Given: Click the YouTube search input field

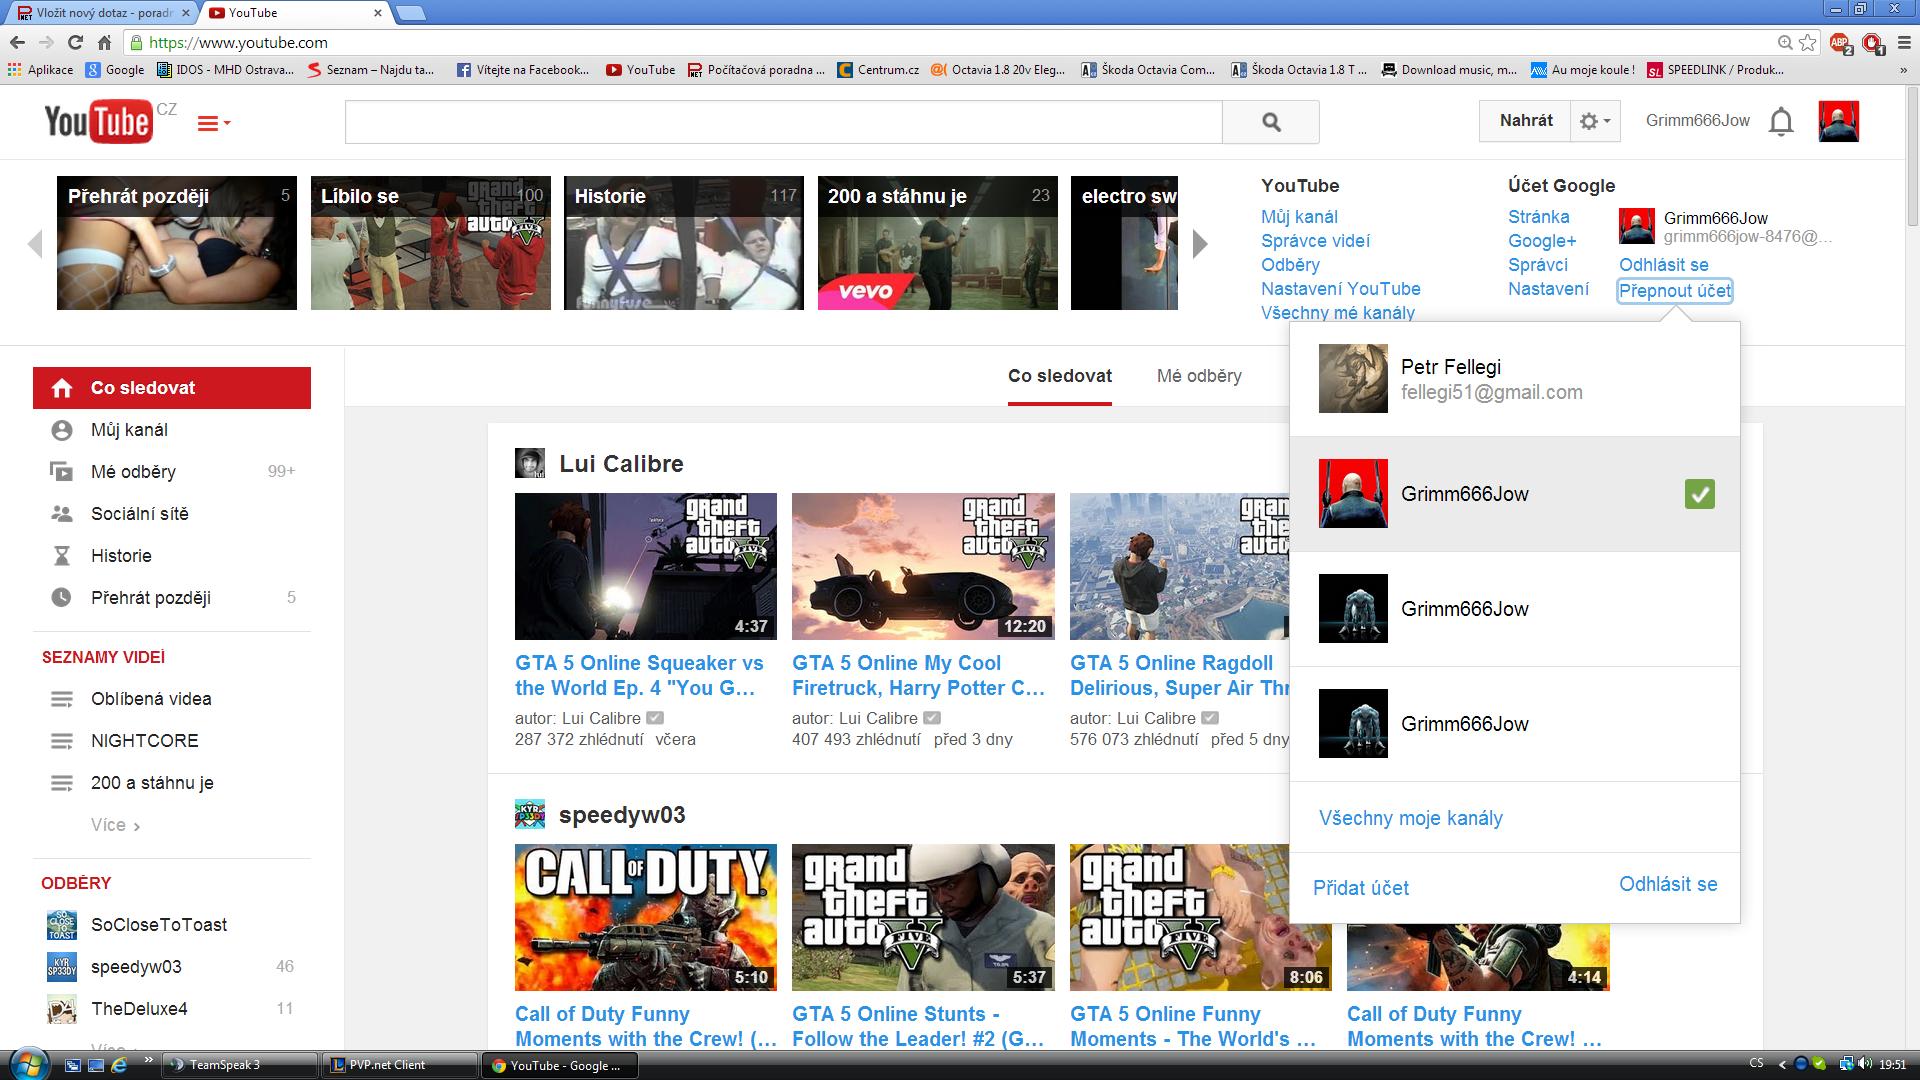Looking at the screenshot, I should [783, 122].
